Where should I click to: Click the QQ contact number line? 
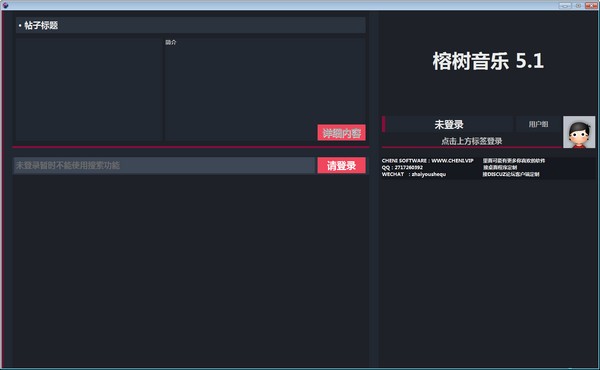tap(402, 167)
